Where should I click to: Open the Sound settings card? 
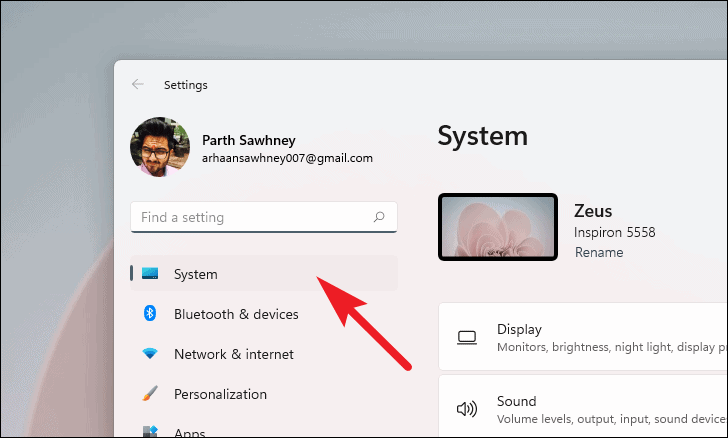[x=583, y=407]
